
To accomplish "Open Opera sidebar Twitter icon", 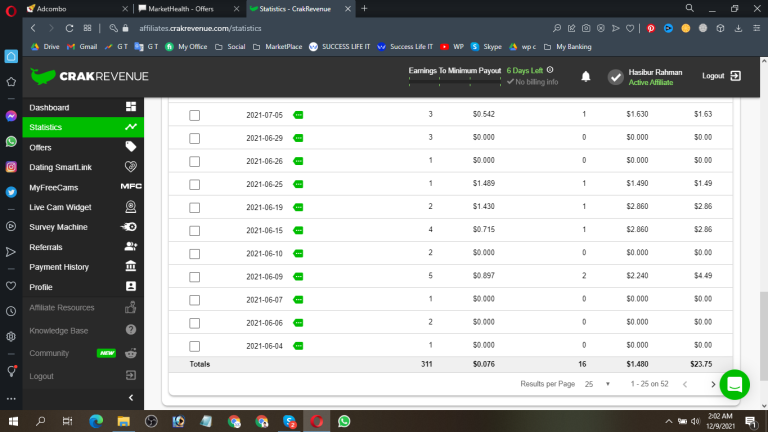I will point(11,192).
